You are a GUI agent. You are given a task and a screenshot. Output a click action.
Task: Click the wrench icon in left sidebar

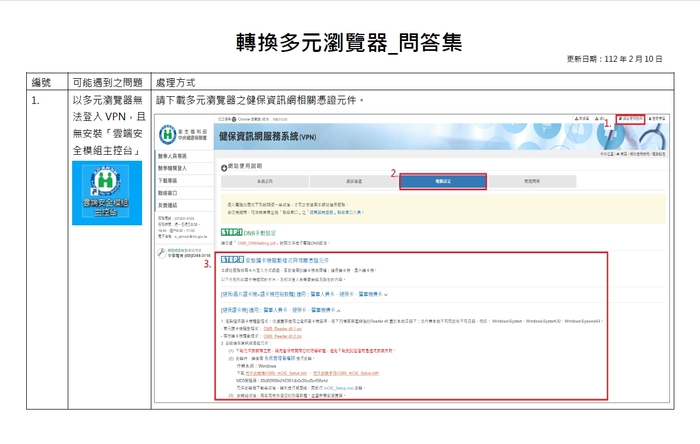pos(162,253)
